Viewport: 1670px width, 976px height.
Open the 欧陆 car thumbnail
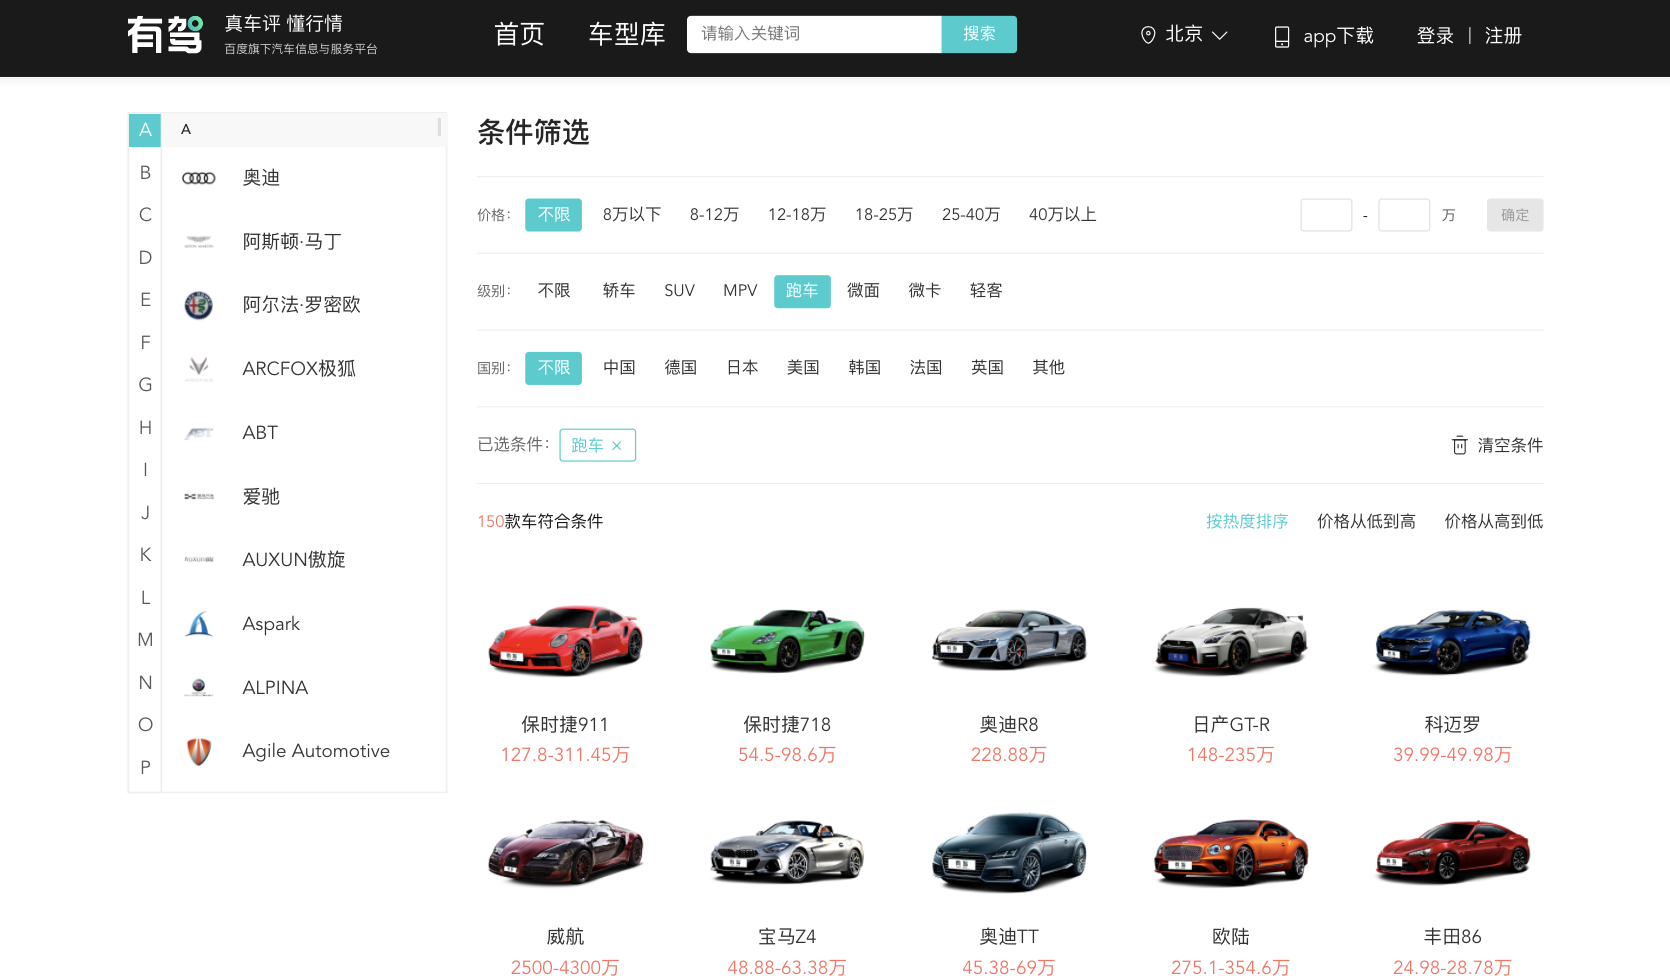coord(1231,852)
